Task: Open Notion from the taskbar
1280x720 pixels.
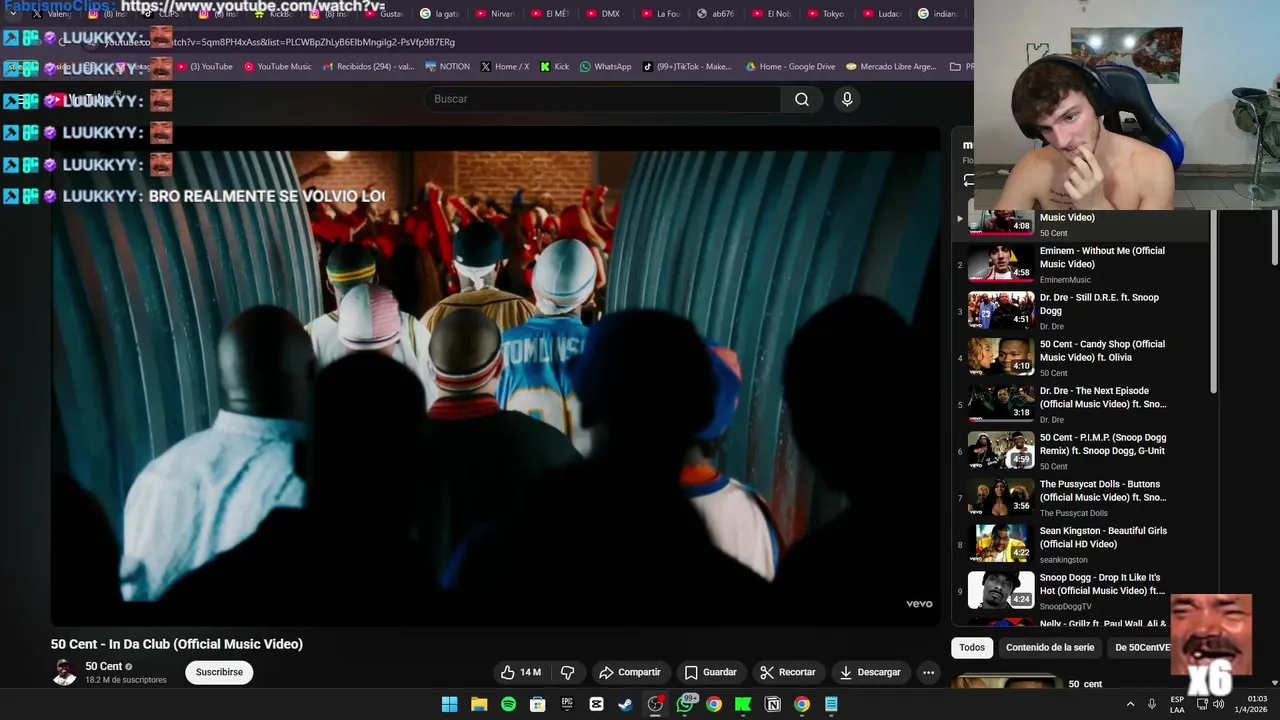Action: pyautogui.click(x=772, y=704)
